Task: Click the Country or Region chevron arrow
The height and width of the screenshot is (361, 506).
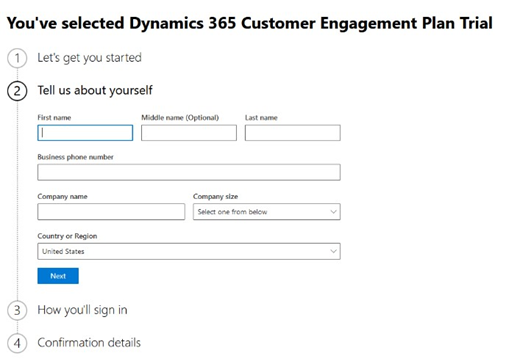Action: tap(333, 251)
